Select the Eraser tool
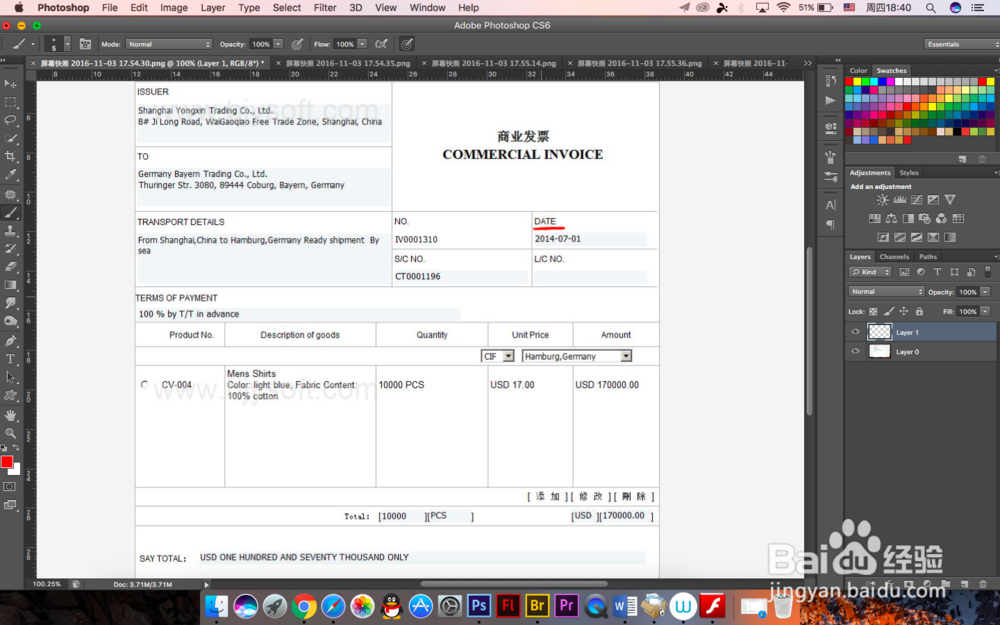 tap(10, 267)
